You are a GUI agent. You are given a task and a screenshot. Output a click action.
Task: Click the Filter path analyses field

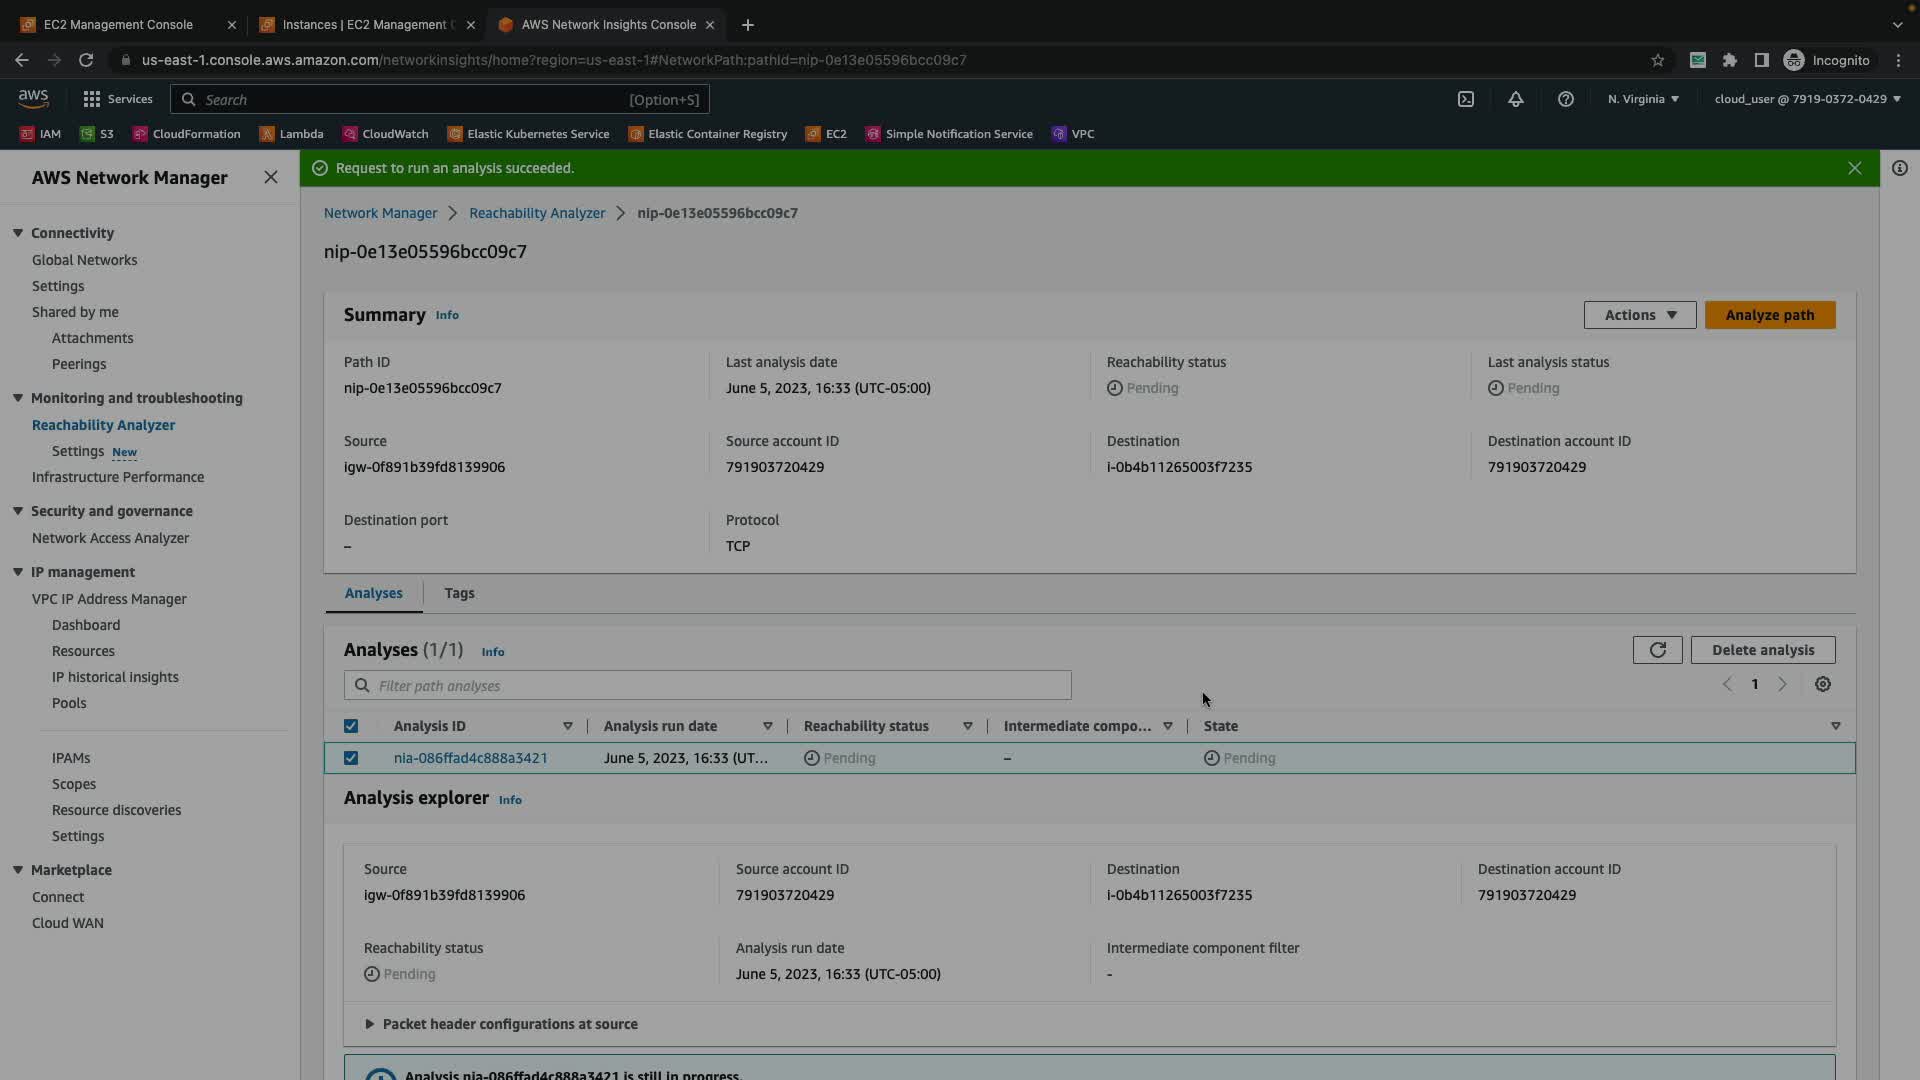click(x=708, y=686)
